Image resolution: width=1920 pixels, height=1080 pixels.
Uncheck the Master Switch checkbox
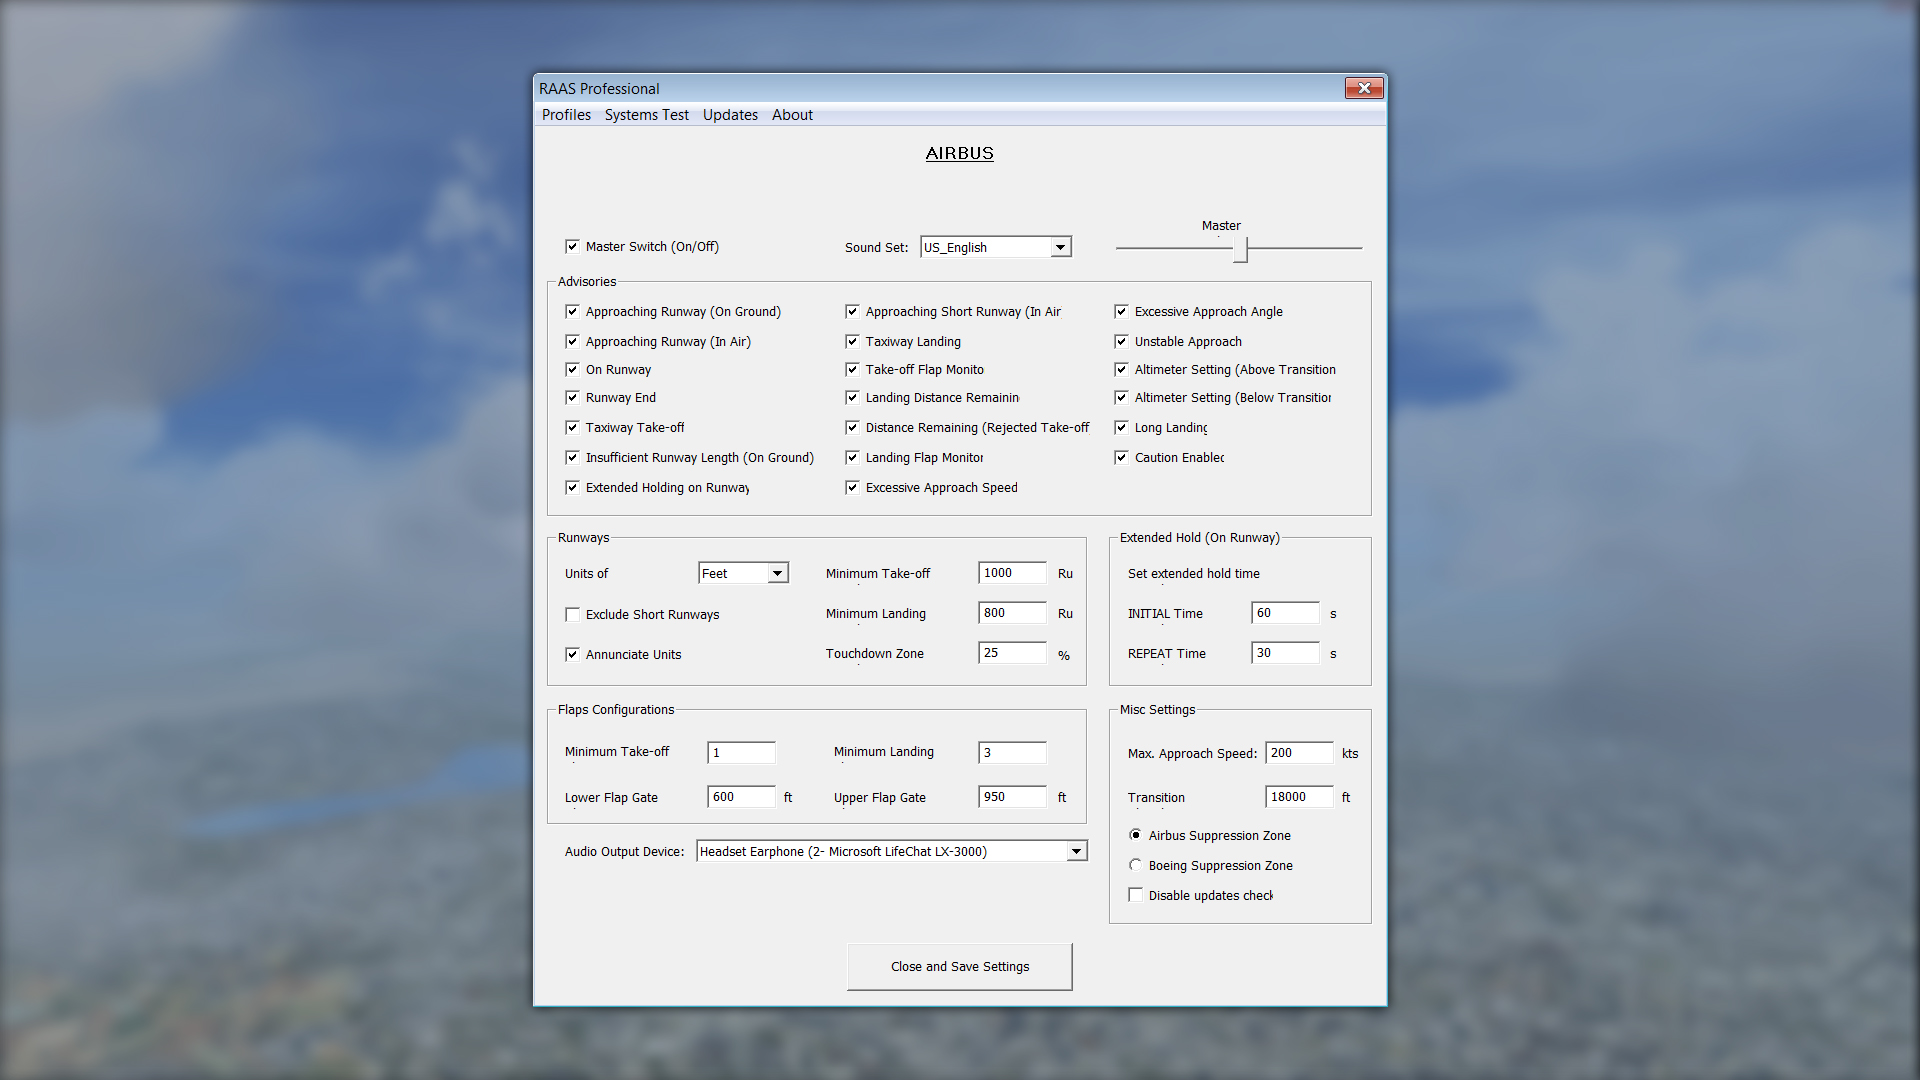click(x=573, y=246)
